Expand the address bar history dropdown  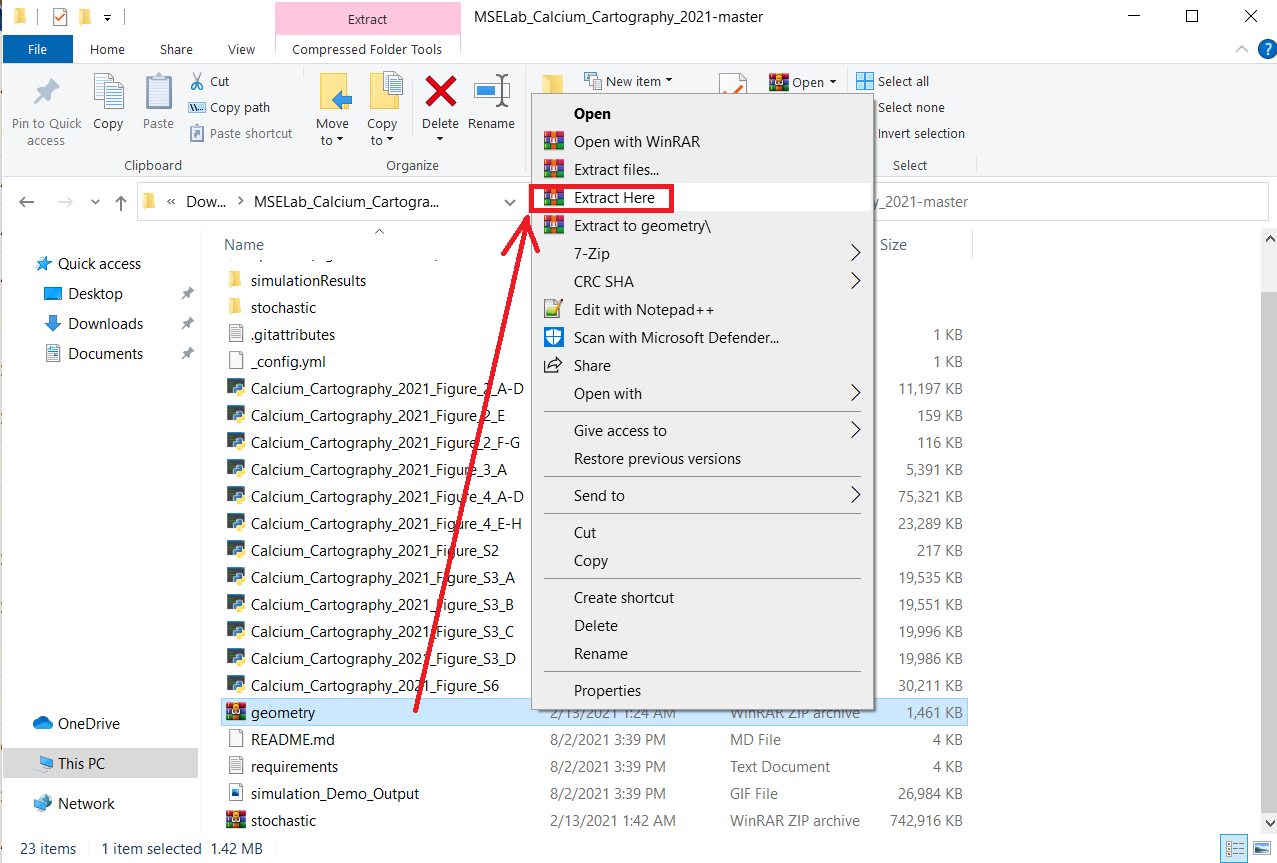tap(510, 202)
